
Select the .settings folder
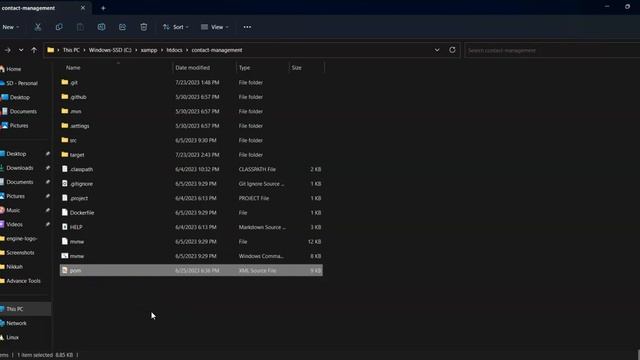point(191,126)
